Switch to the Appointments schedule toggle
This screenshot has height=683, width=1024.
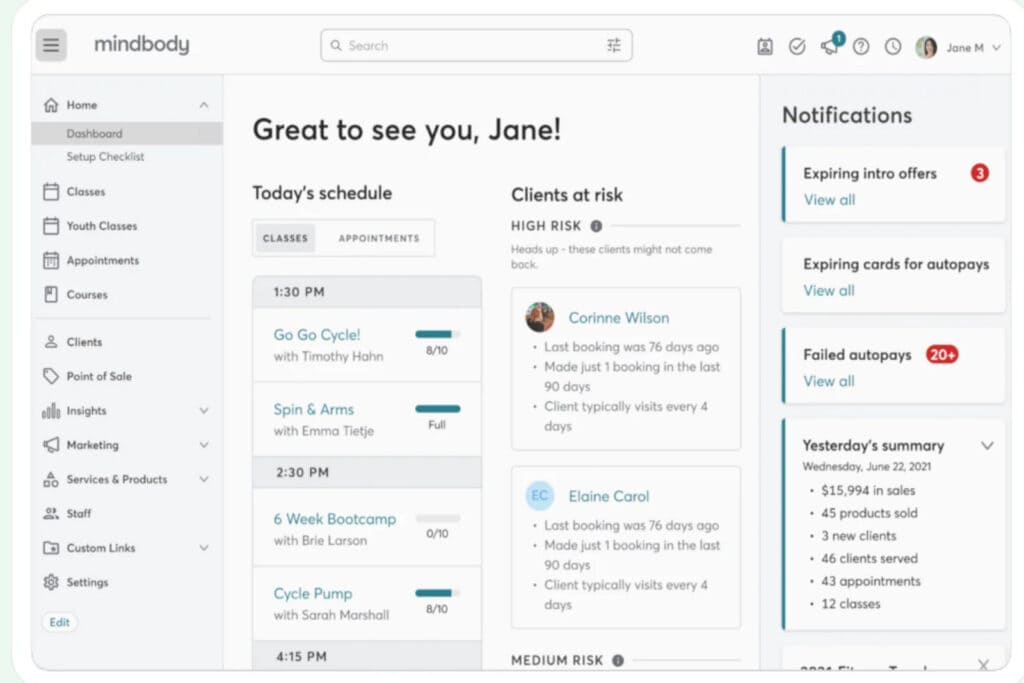point(378,238)
